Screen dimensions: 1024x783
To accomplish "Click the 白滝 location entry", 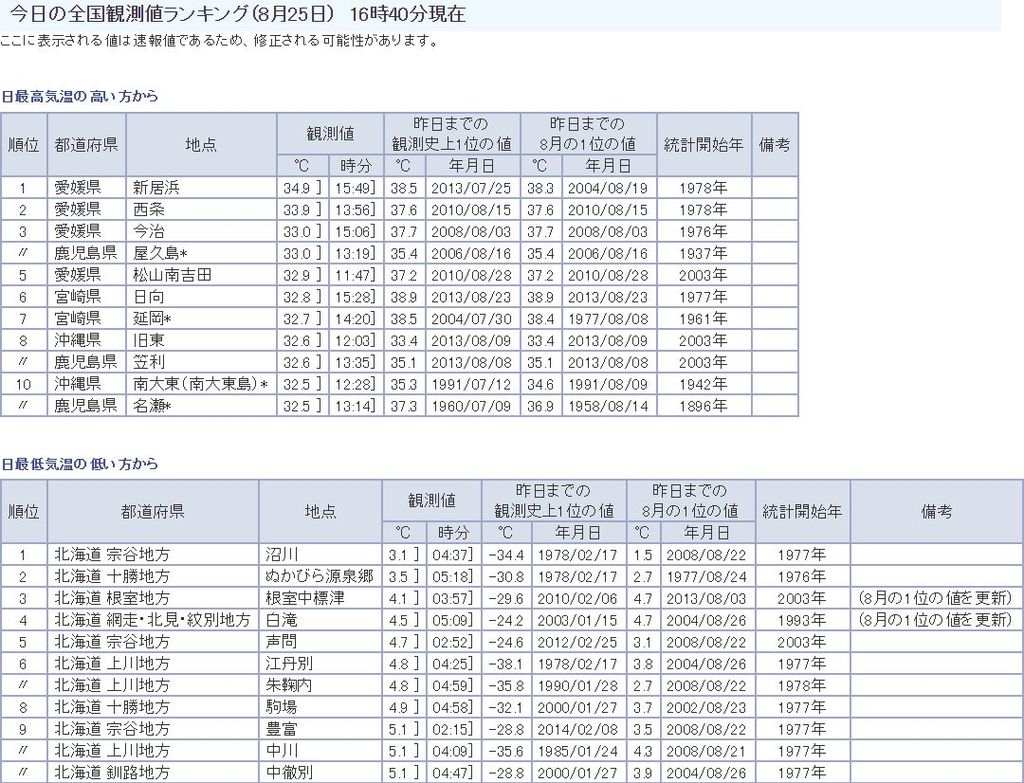I will pyautogui.click(x=281, y=620).
